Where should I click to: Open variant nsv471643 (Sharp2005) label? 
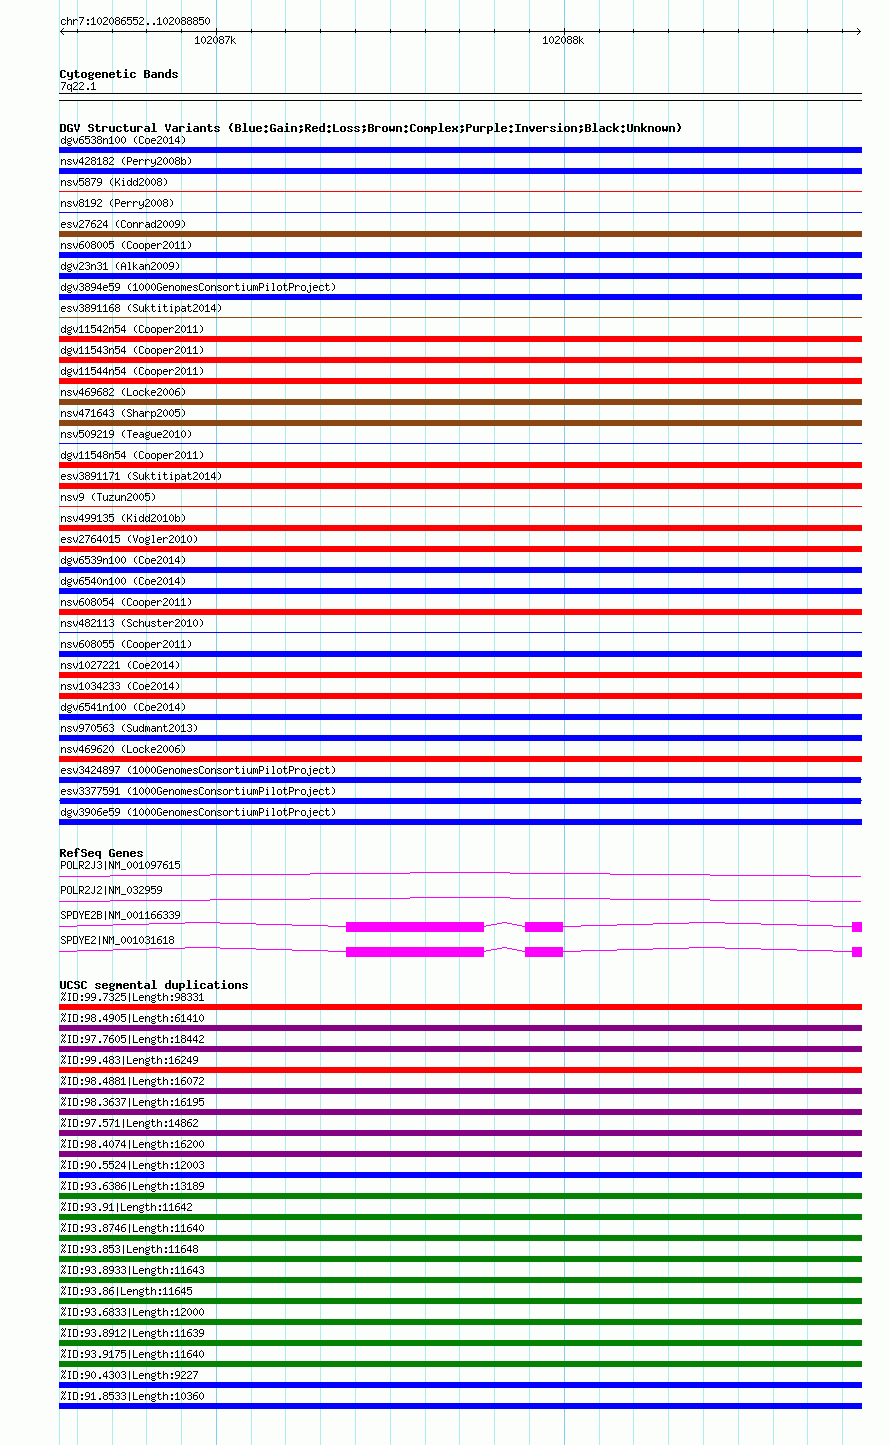pyautogui.click(x=123, y=413)
